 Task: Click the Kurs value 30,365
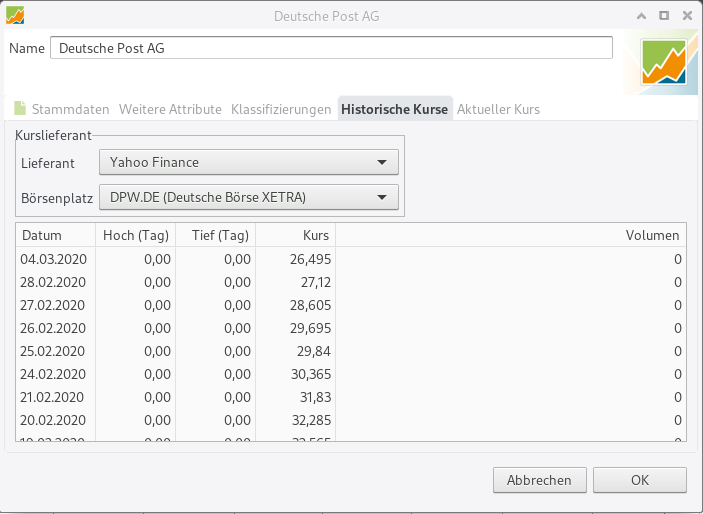tap(311, 374)
